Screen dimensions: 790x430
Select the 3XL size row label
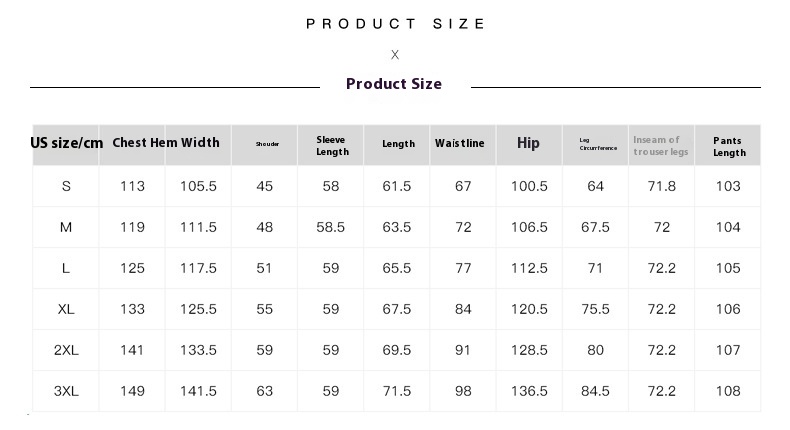click(66, 391)
